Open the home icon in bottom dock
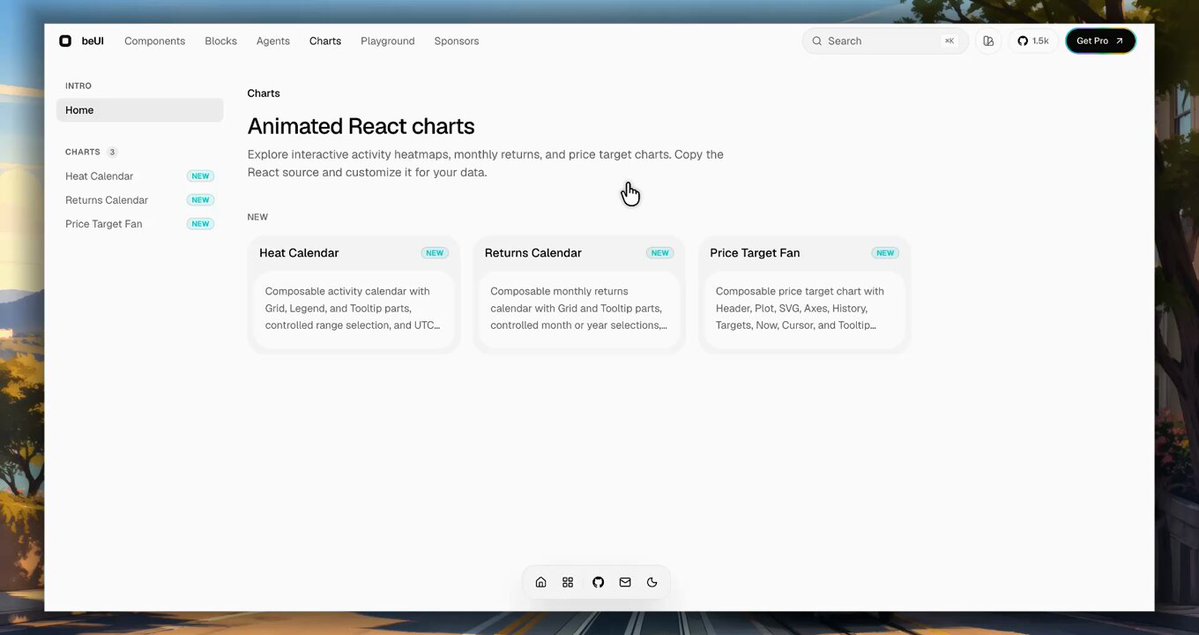 click(541, 582)
